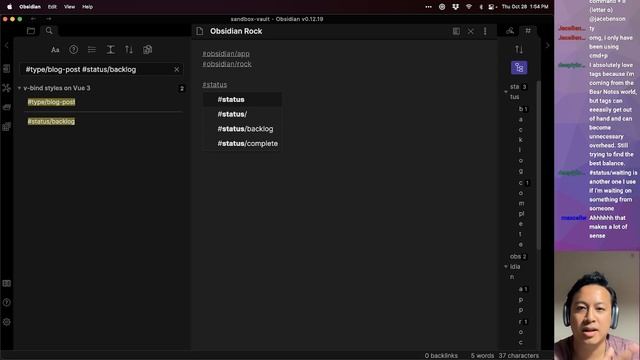Click 0 backlinks in status bar
640x360 pixels.
(441, 356)
